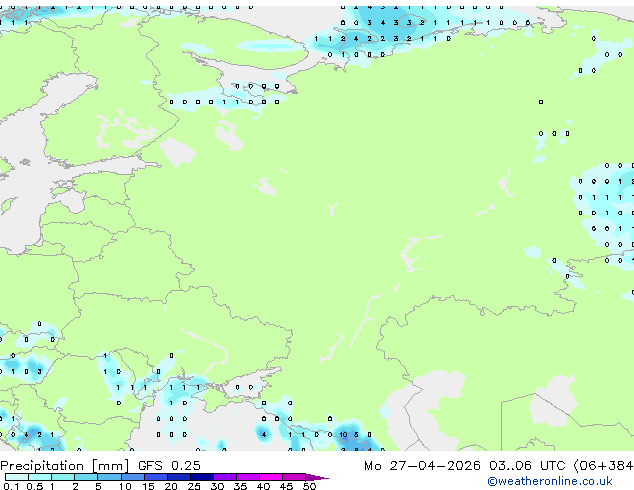This screenshot has height=490, width=634.
Task: Click the 'GFS 0.25' model label
Action: (169, 466)
